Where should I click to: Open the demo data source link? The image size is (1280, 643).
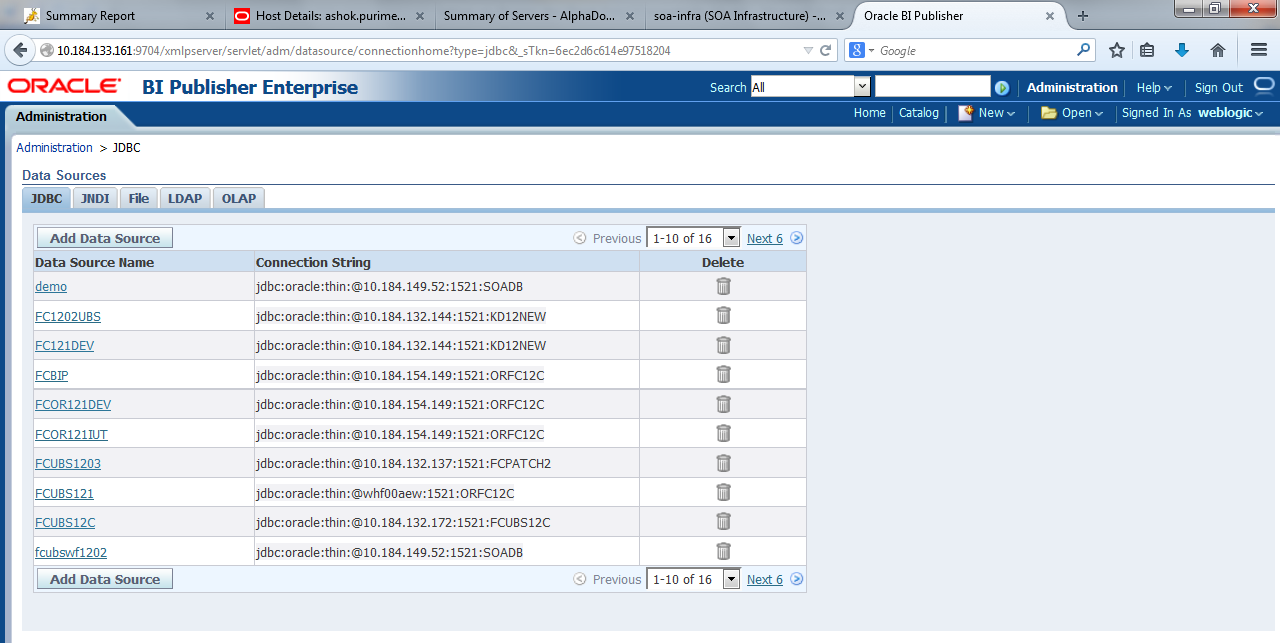51,287
